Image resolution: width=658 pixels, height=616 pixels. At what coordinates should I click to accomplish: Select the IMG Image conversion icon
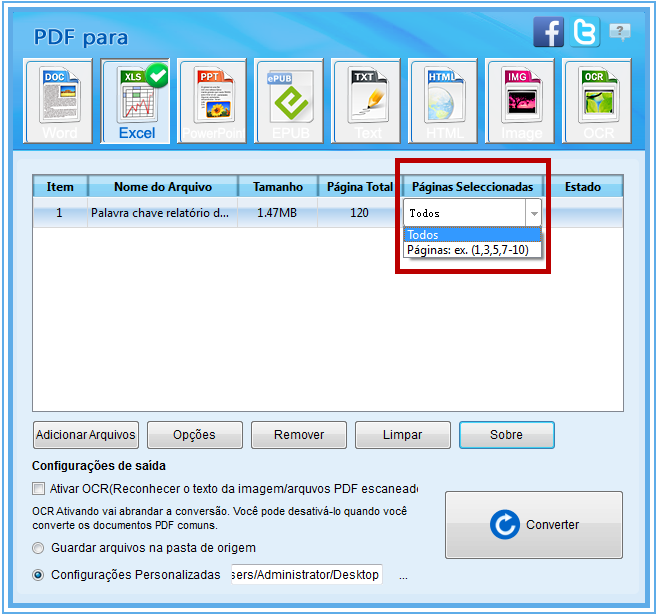[520, 101]
